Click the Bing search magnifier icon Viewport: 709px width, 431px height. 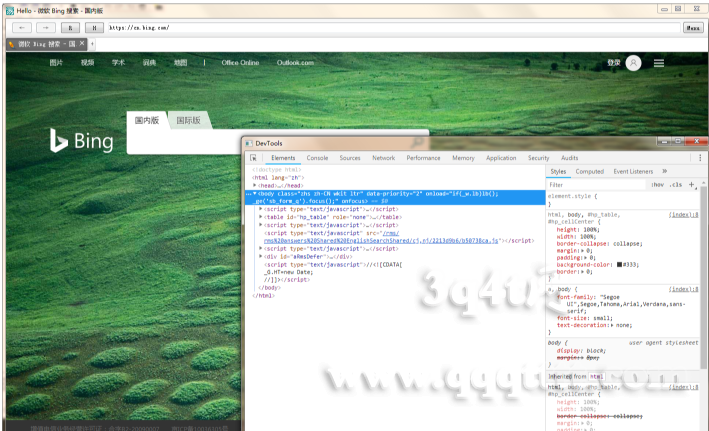click(417, 143)
